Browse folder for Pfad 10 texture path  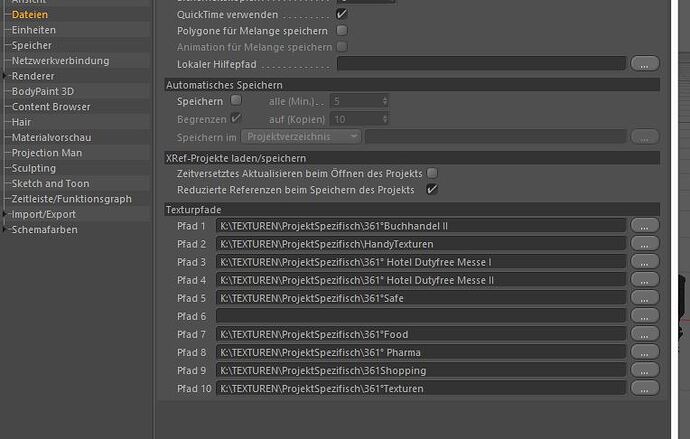click(645, 388)
